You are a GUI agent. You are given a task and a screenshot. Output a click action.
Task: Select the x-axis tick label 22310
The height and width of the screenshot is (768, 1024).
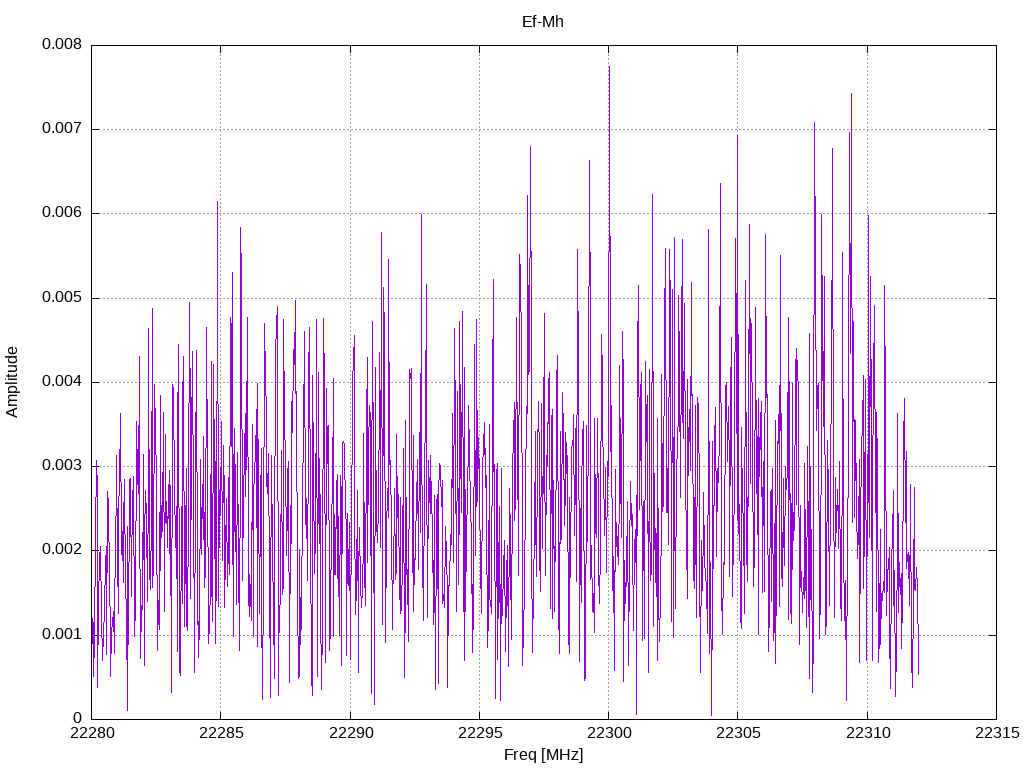click(x=868, y=733)
